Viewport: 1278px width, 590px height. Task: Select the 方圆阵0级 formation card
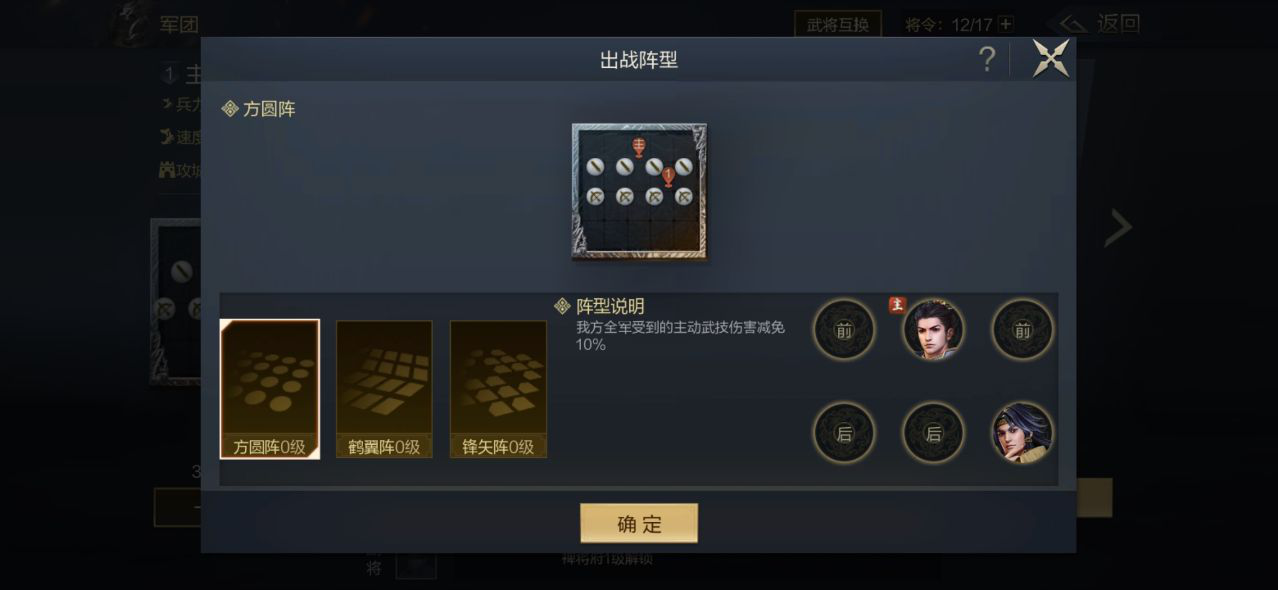(x=270, y=389)
